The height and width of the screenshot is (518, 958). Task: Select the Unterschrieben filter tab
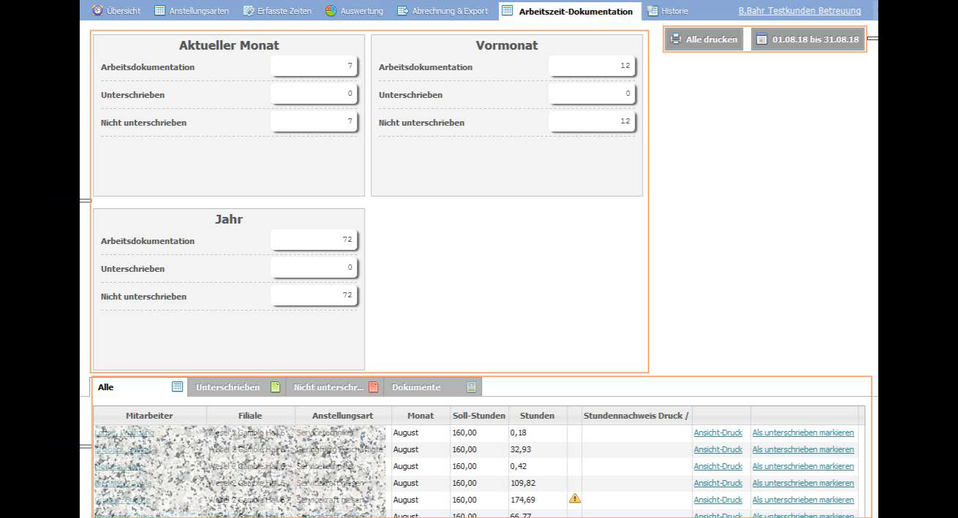(236, 387)
